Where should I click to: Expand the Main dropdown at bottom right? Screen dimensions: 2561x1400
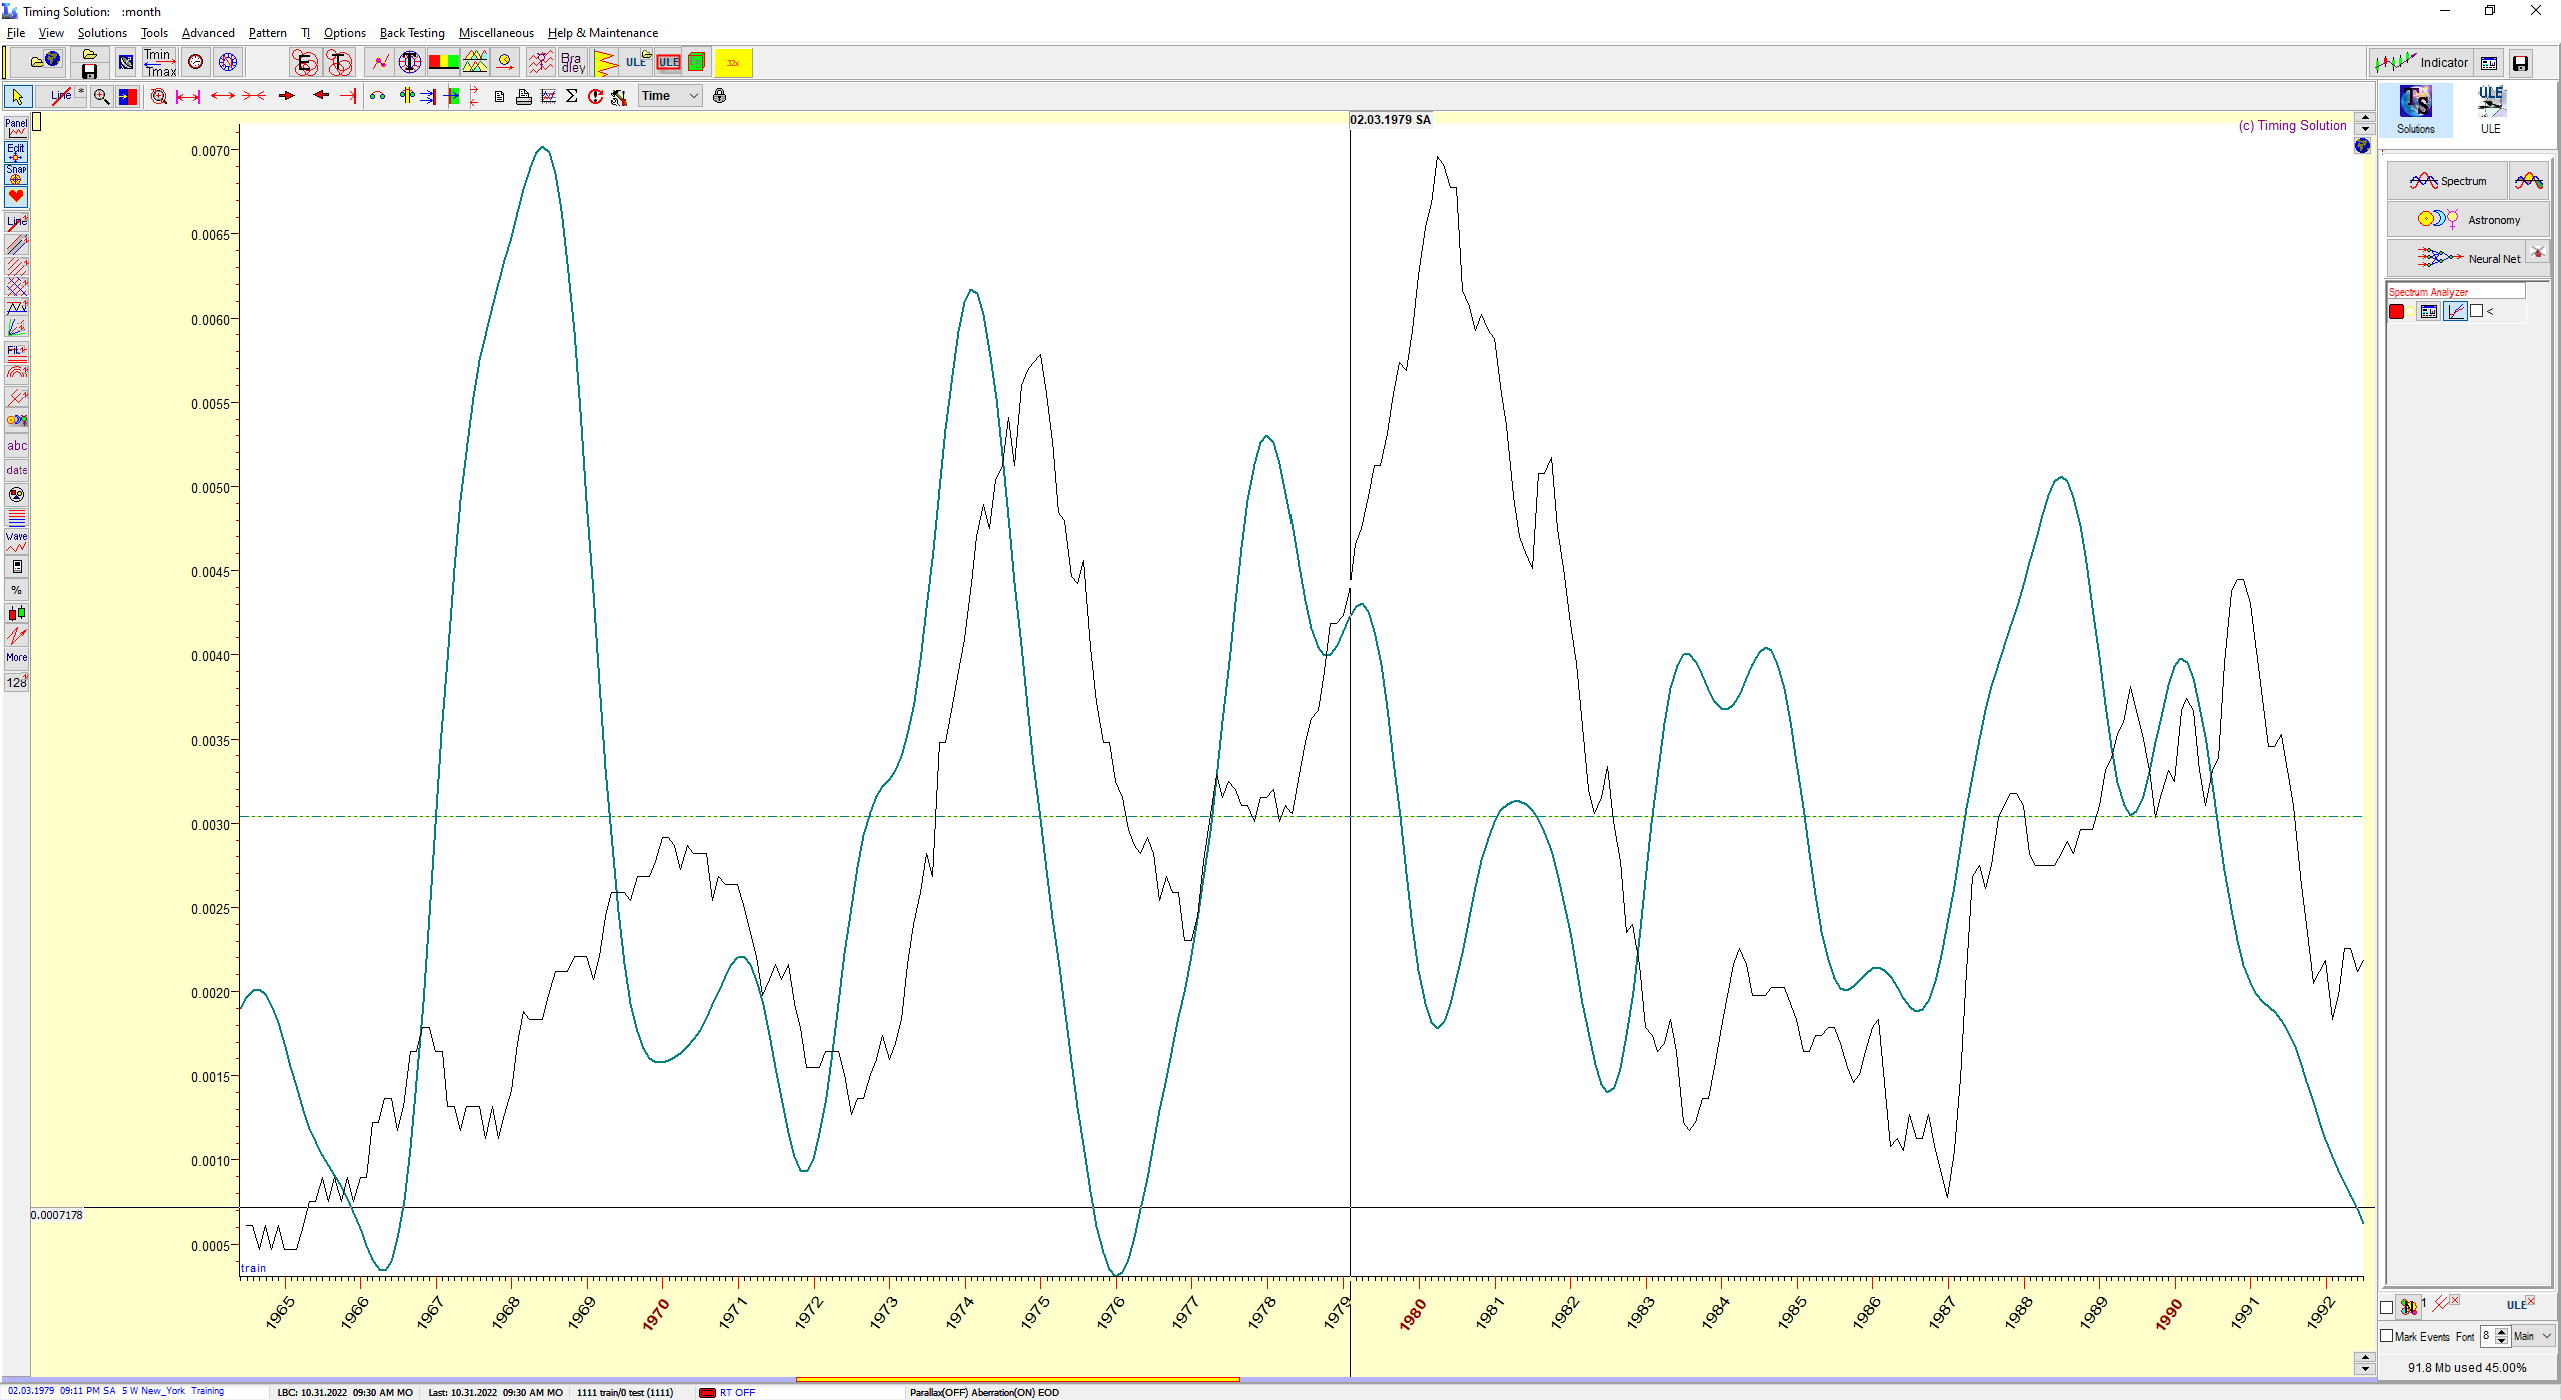2533,1336
